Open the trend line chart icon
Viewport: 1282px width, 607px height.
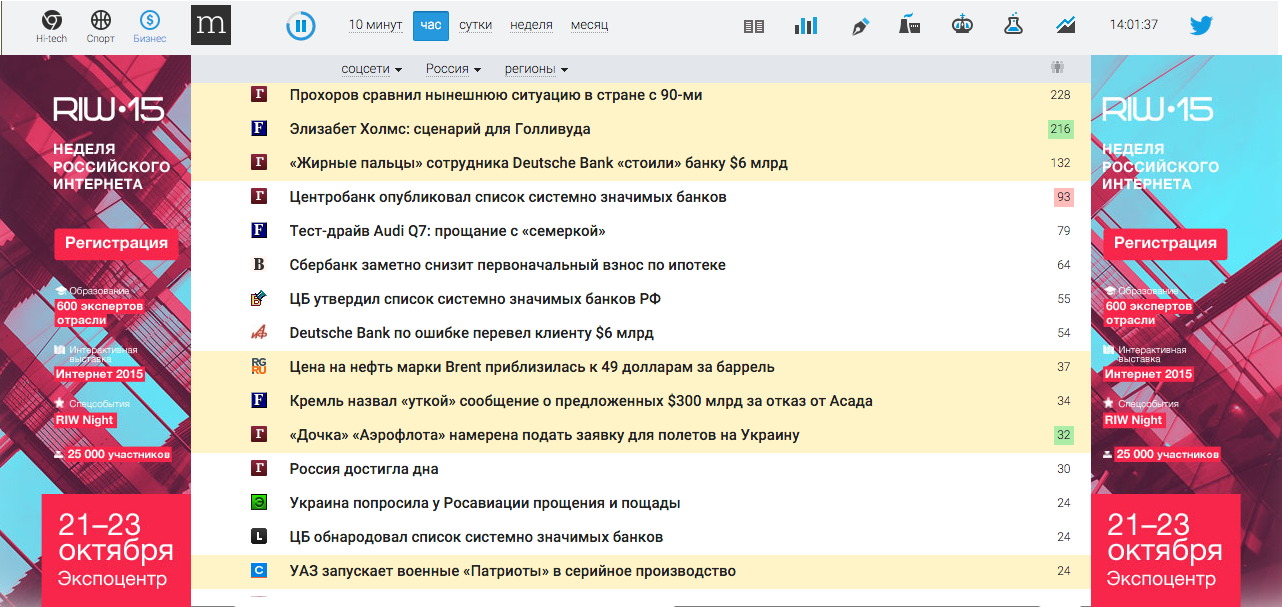[x=1066, y=25]
